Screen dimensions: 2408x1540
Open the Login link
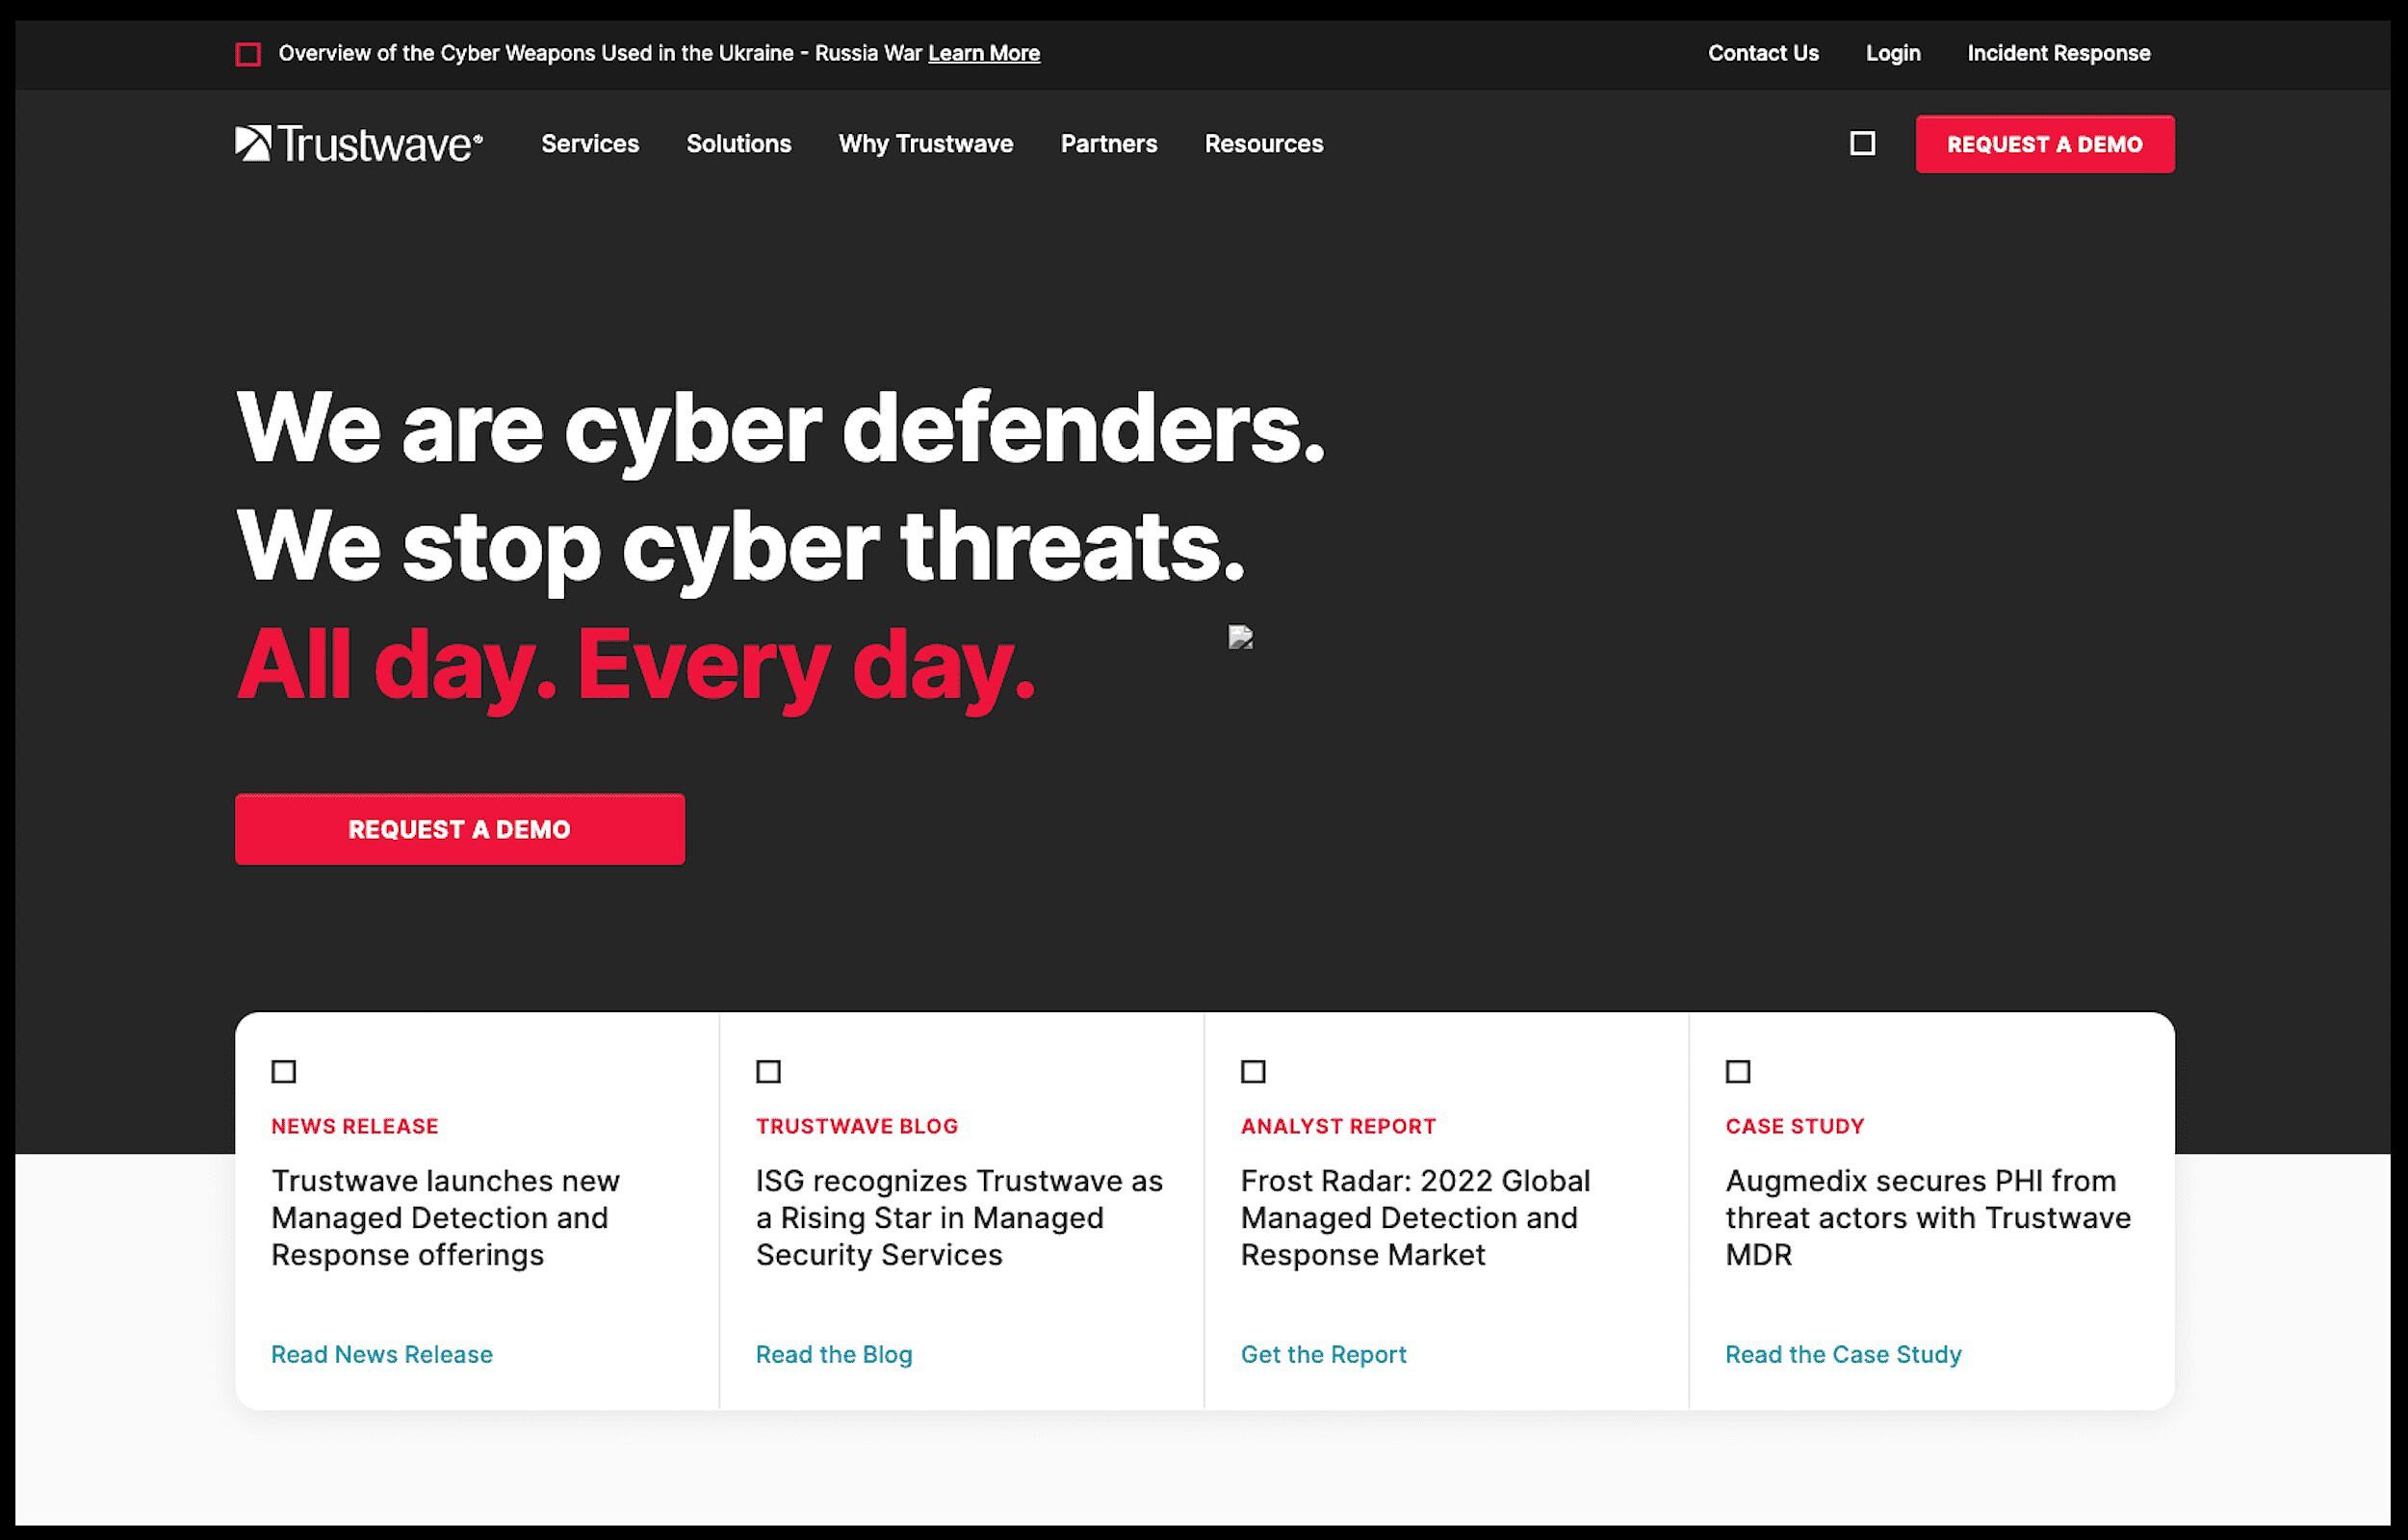pyautogui.click(x=1893, y=53)
